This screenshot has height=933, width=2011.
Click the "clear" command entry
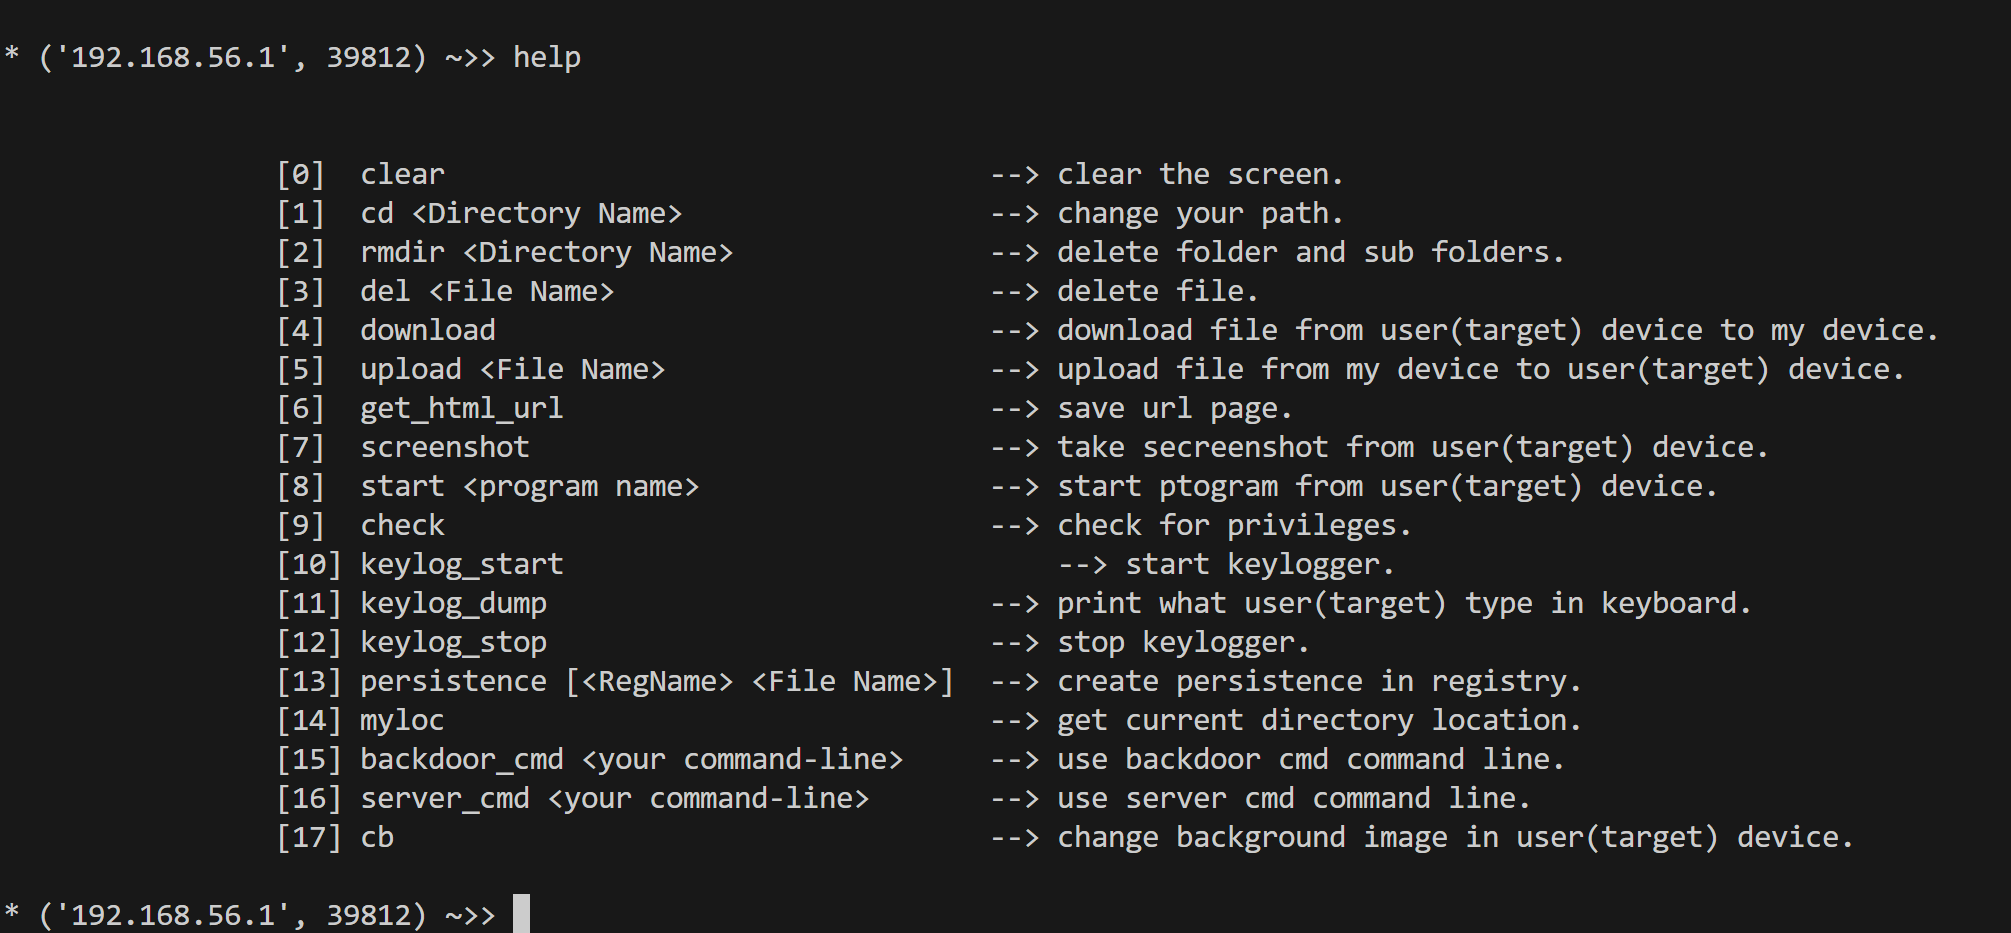pos(402,174)
